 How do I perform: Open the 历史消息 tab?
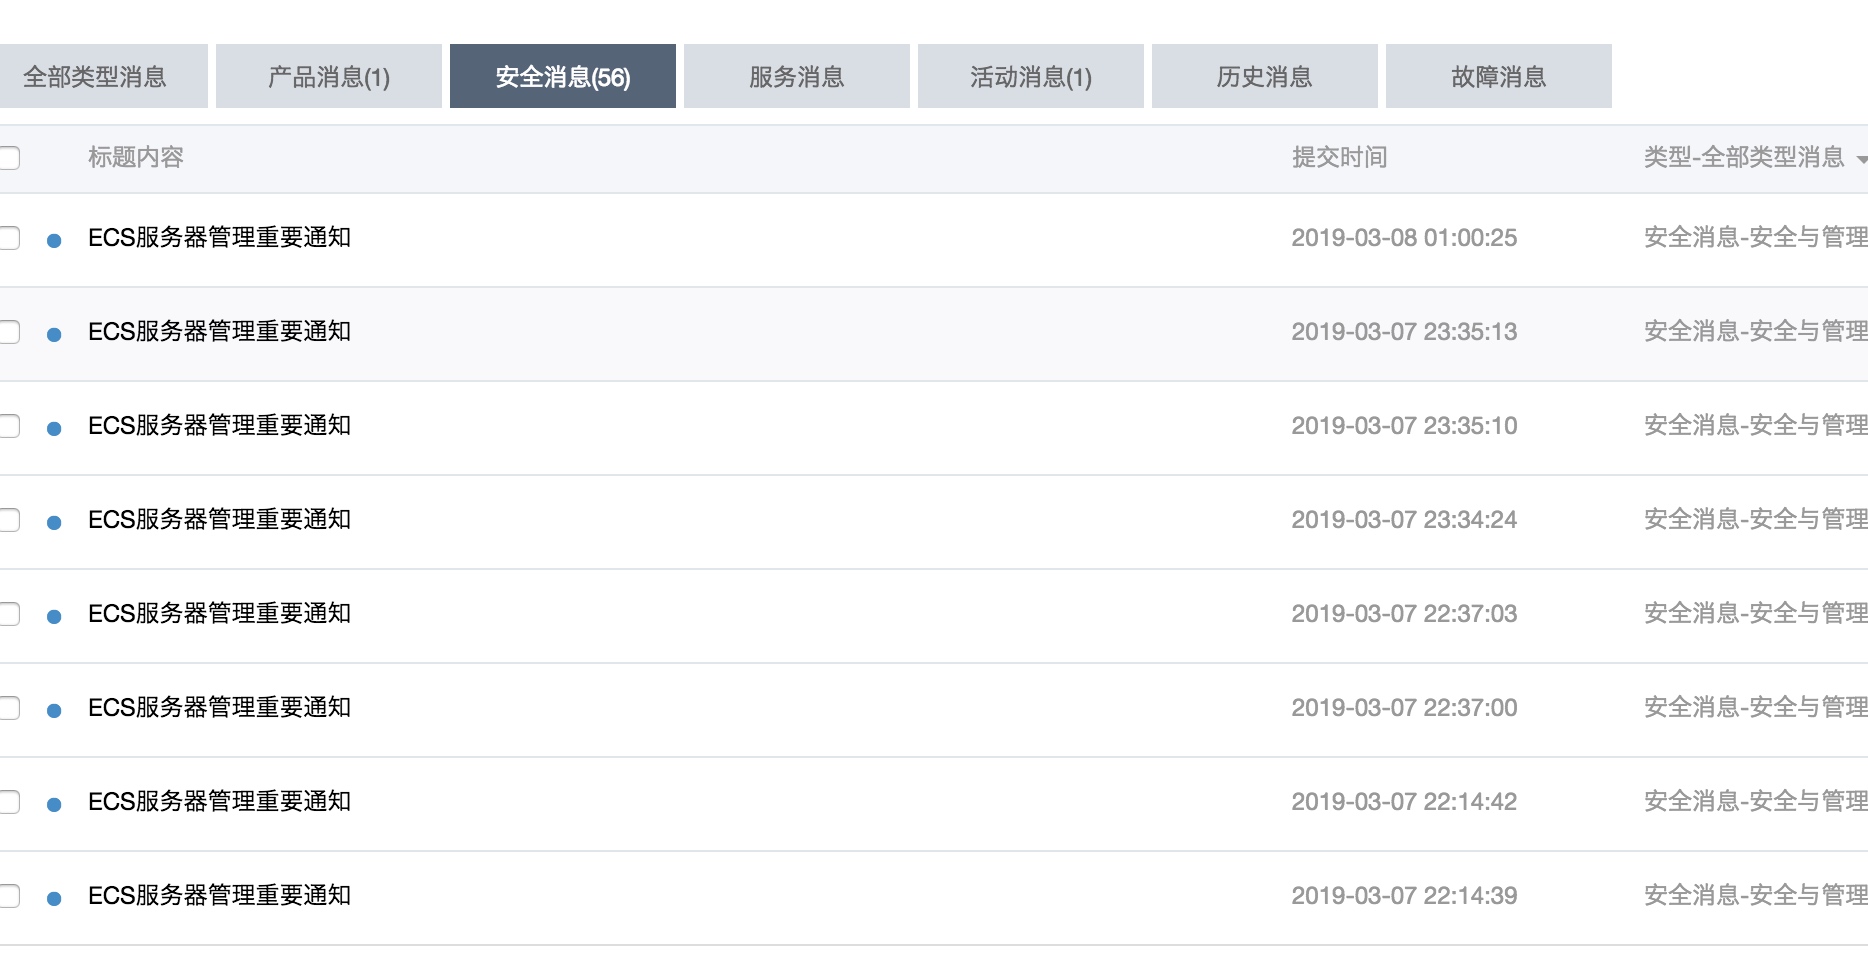[x=1265, y=76]
